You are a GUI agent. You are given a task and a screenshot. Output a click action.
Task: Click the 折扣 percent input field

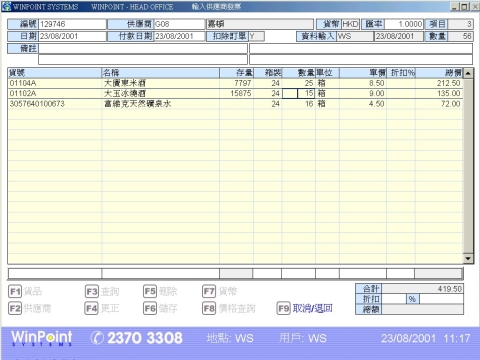tap(394, 299)
